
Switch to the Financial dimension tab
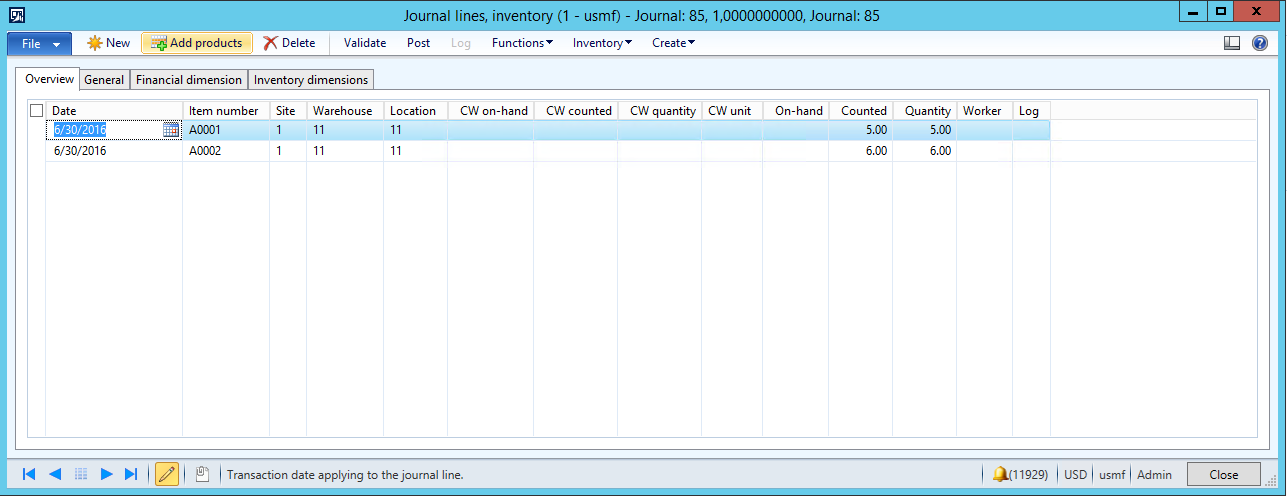[189, 80]
